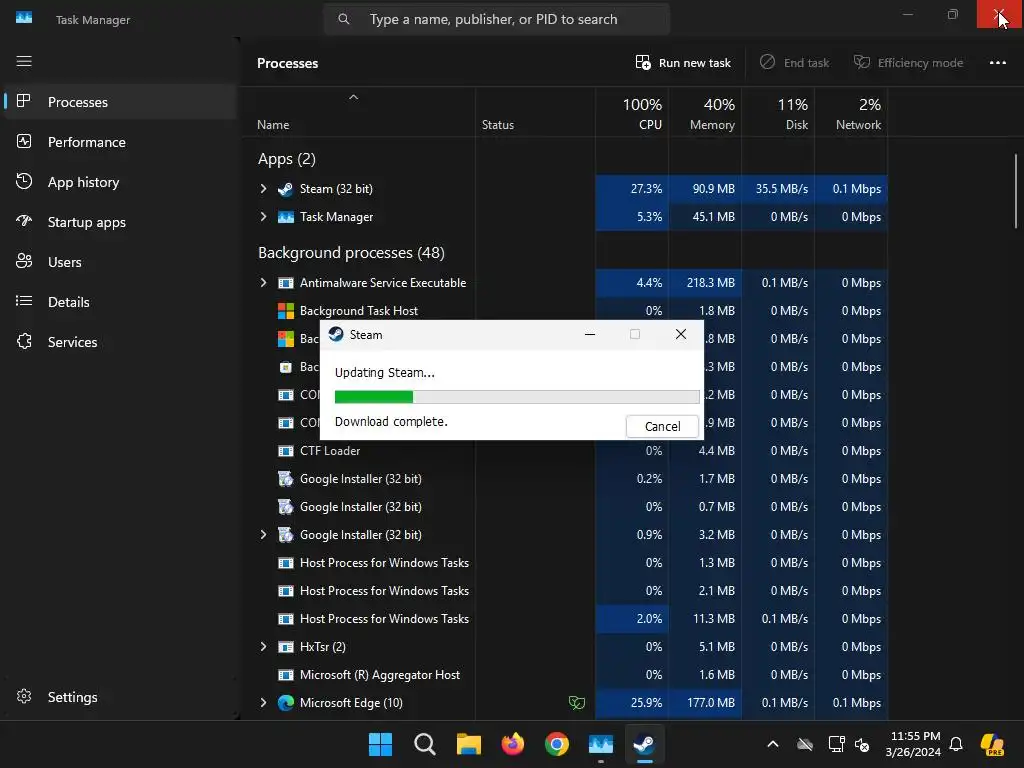Viewport: 1024px width, 768px height.
Task: Launch Firefox from the taskbar
Action: coord(513,744)
